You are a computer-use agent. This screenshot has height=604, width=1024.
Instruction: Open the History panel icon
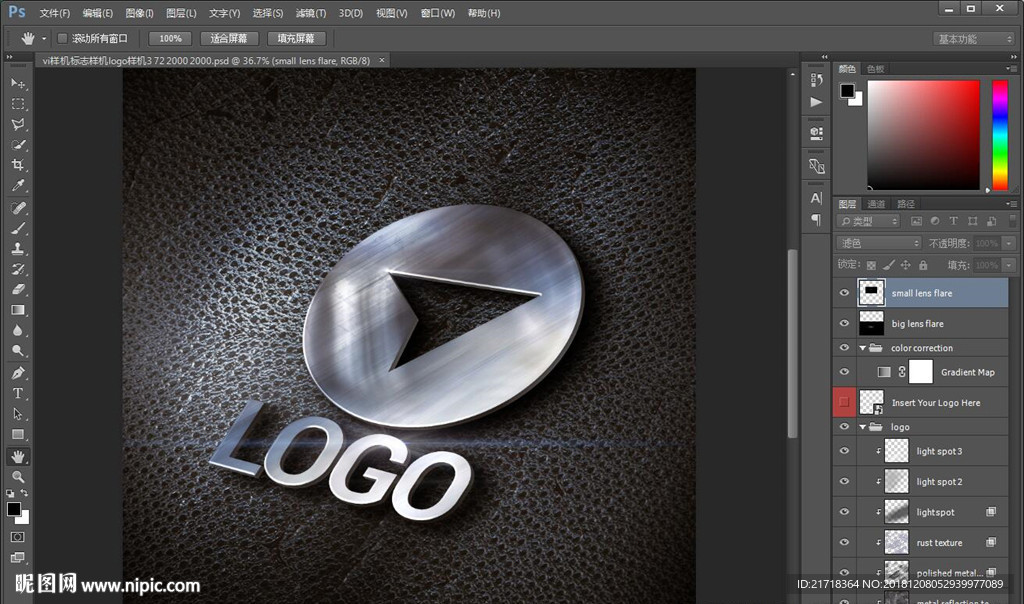816,80
